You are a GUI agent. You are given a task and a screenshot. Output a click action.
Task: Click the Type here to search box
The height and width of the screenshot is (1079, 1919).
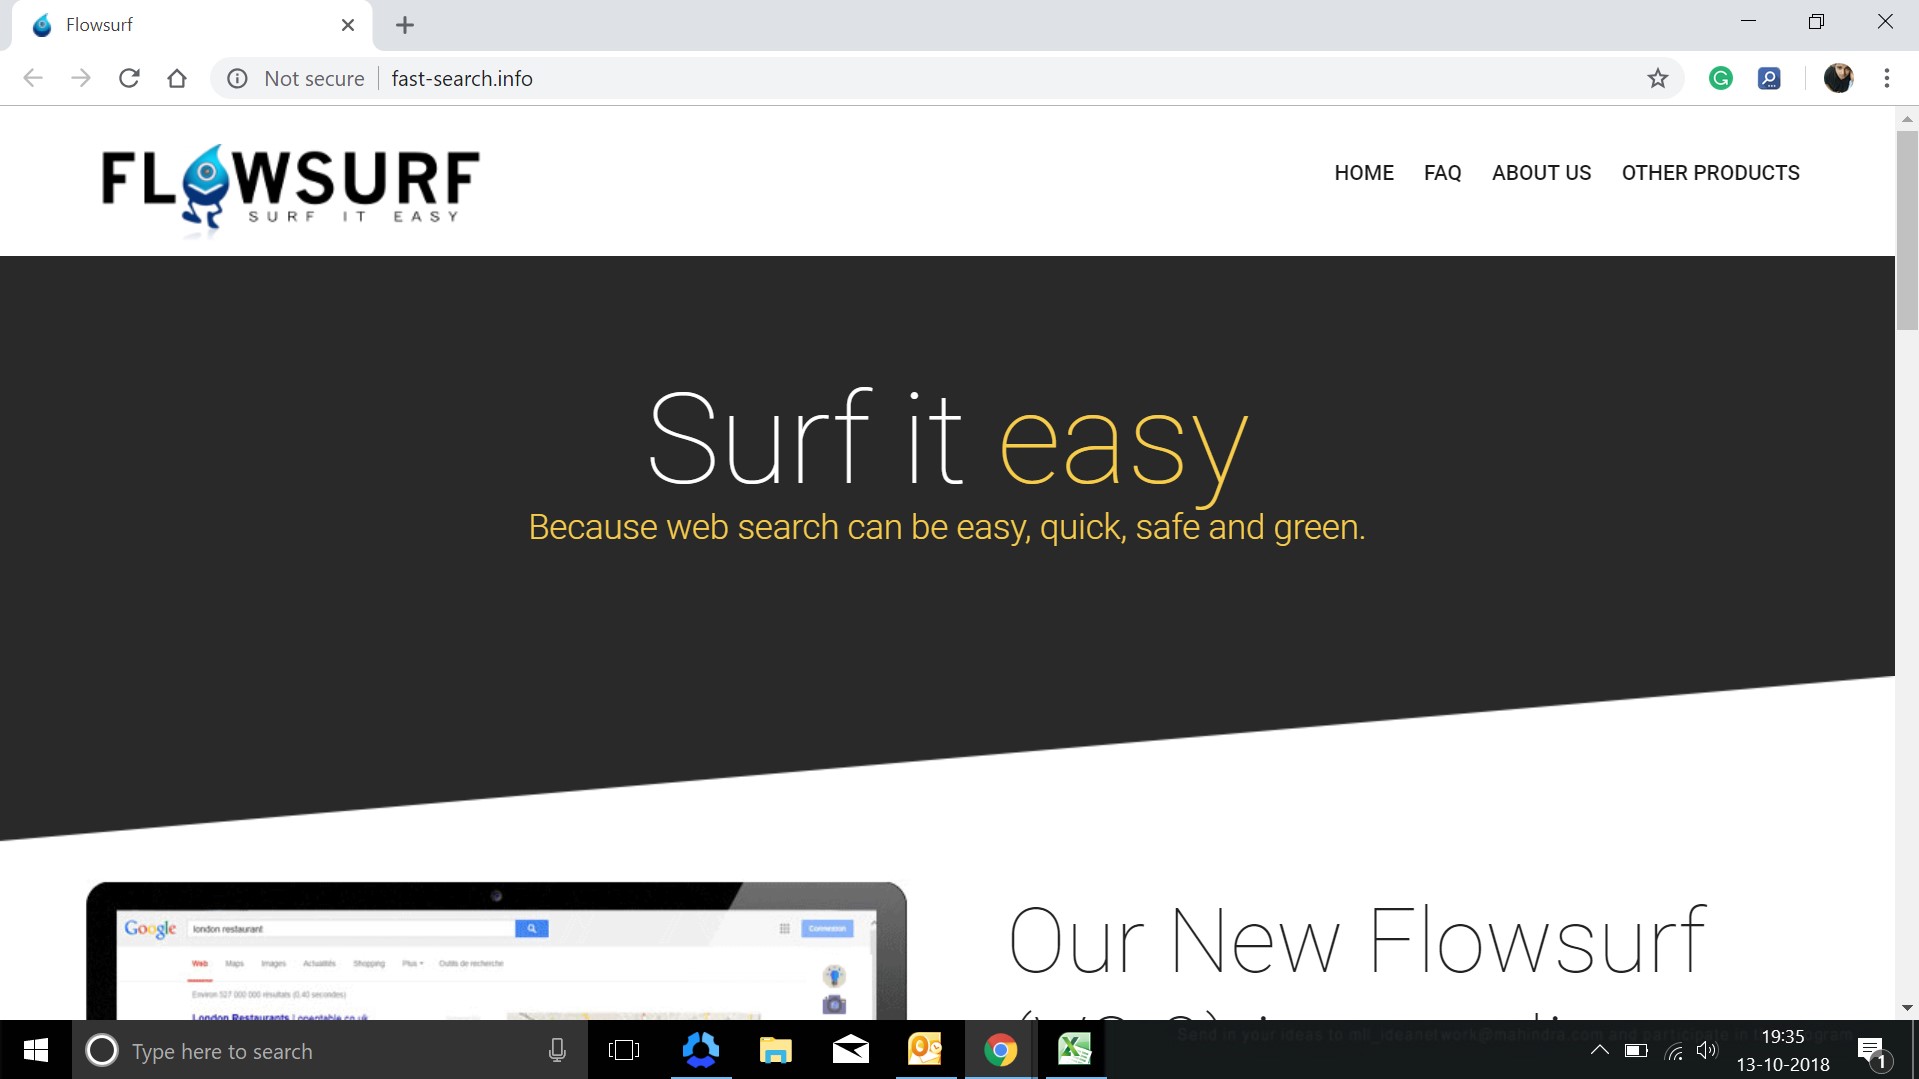click(300, 1050)
